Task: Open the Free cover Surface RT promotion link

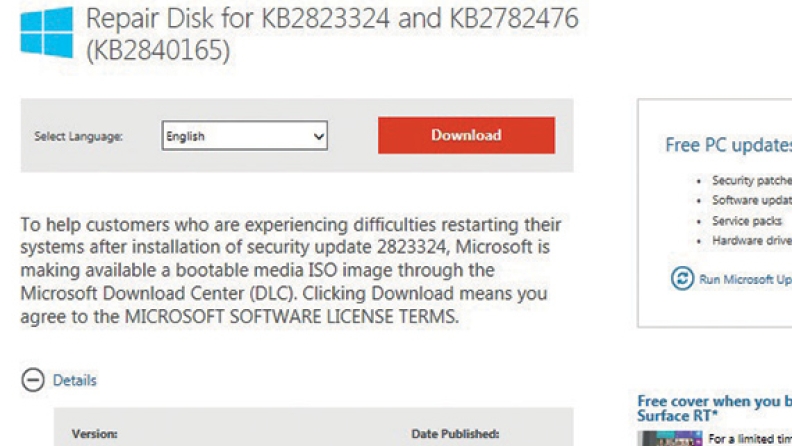Action: coord(714,408)
